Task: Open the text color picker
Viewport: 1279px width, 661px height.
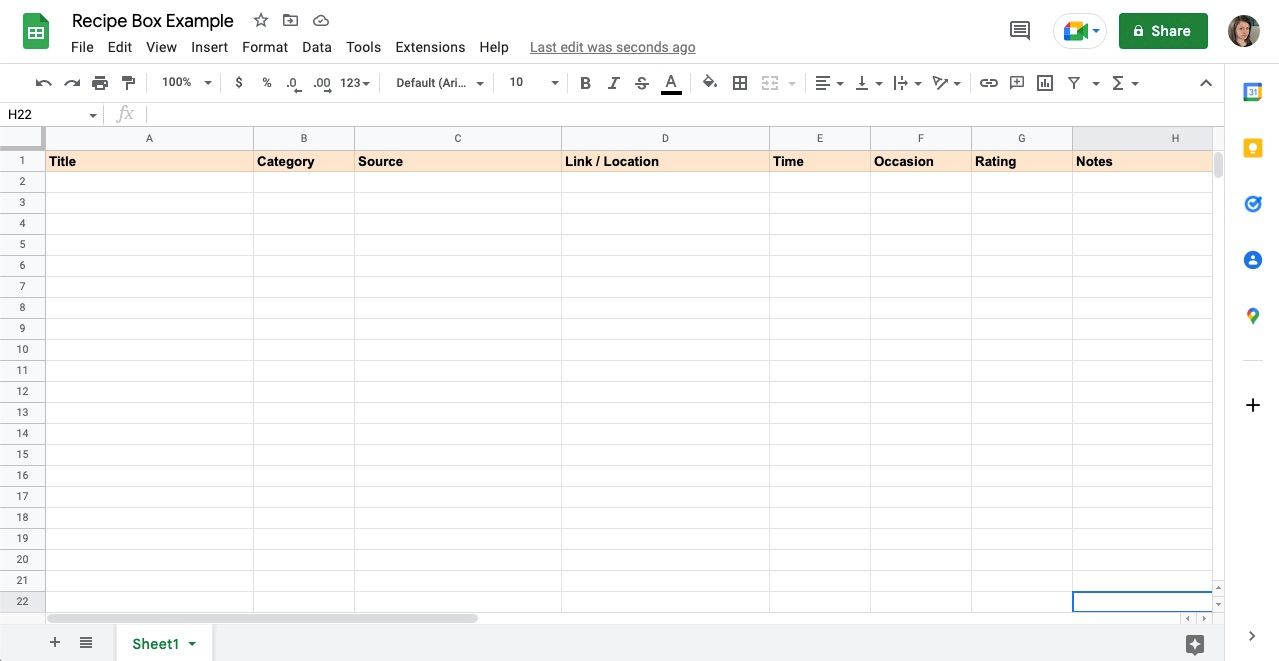Action: pos(671,83)
